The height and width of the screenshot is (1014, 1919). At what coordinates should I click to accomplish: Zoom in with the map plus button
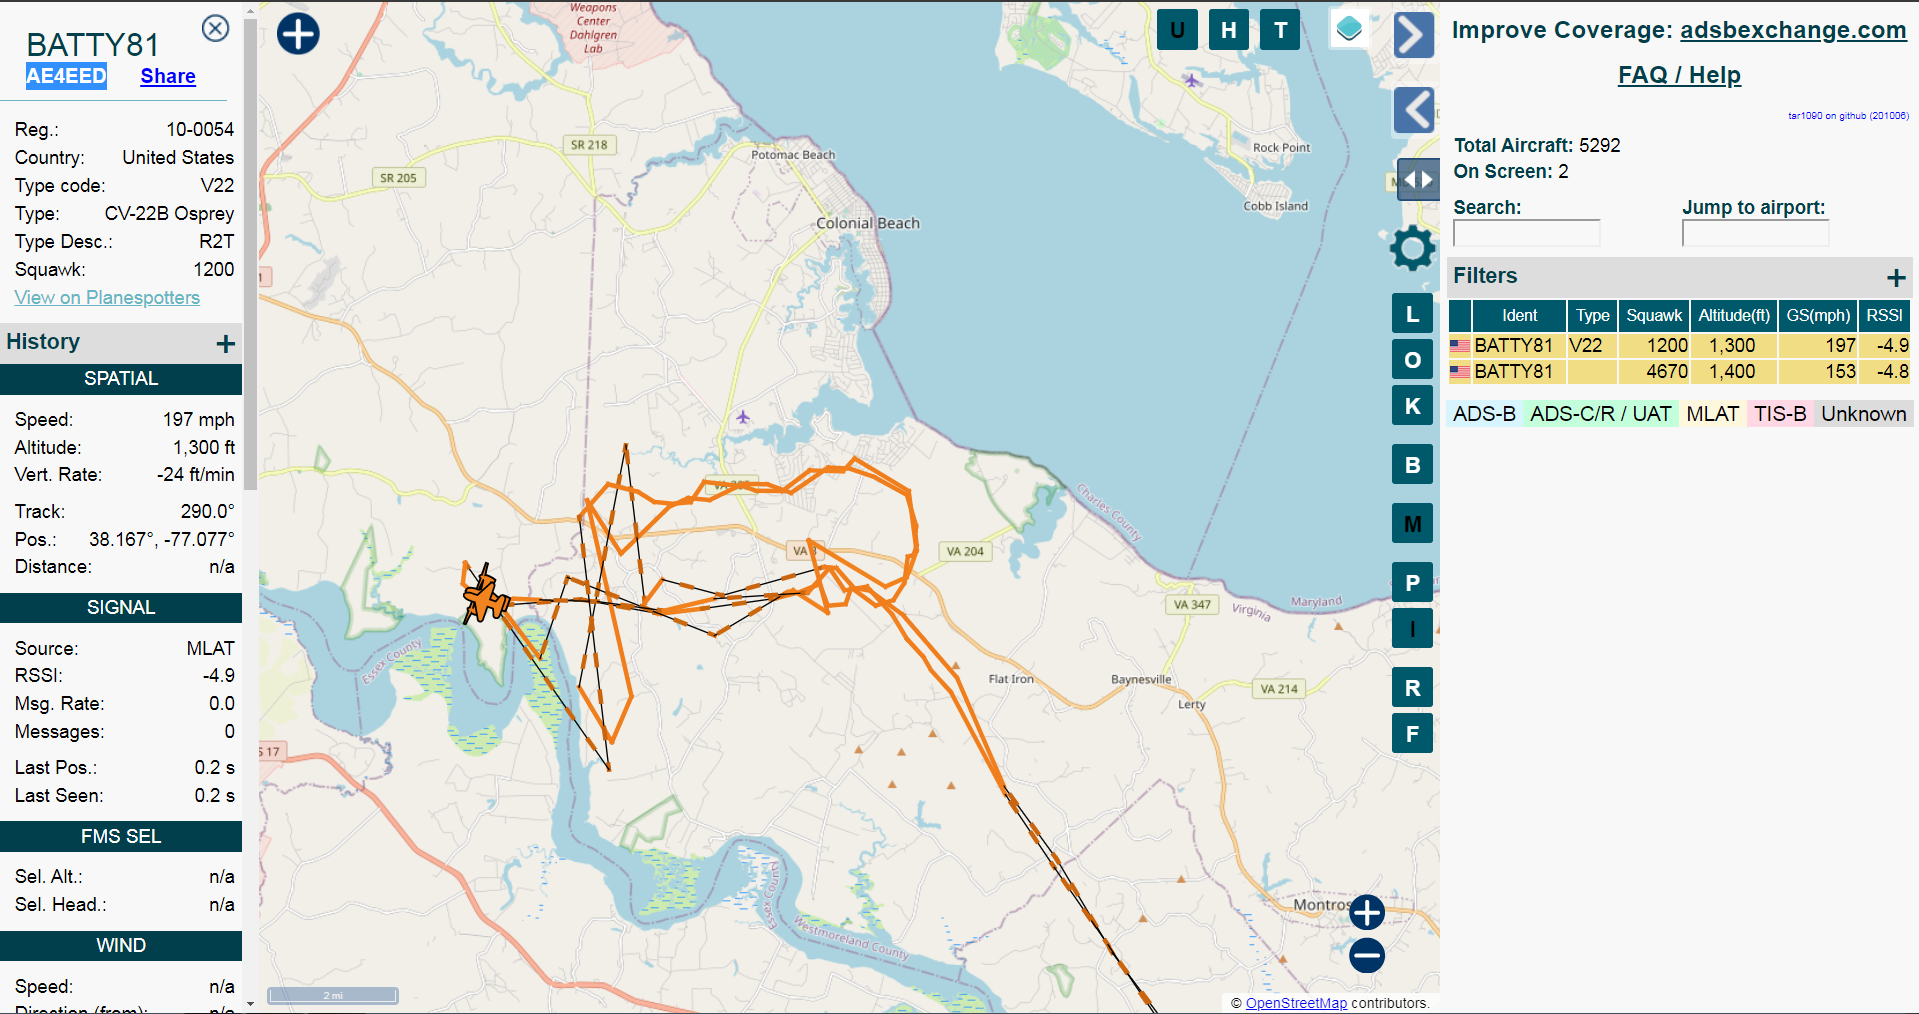(1367, 912)
